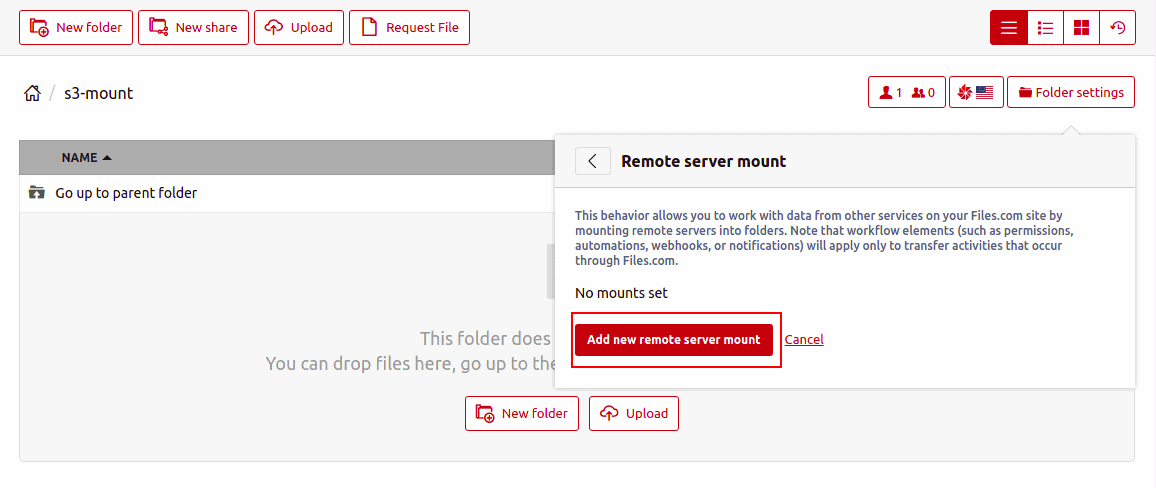This screenshot has height=488, width=1156.
Task: Click the 'Remote server mount' panel title
Action: [704, 161]
